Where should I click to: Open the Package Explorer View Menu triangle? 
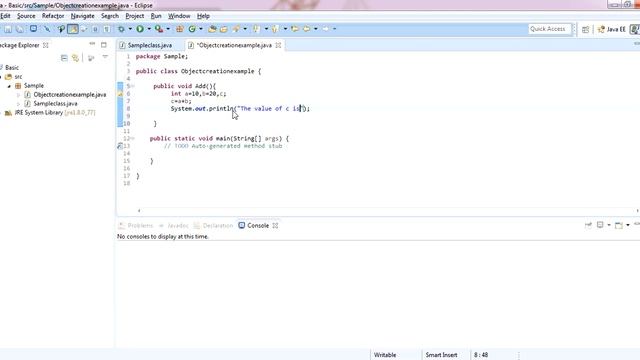pos(105,58)
